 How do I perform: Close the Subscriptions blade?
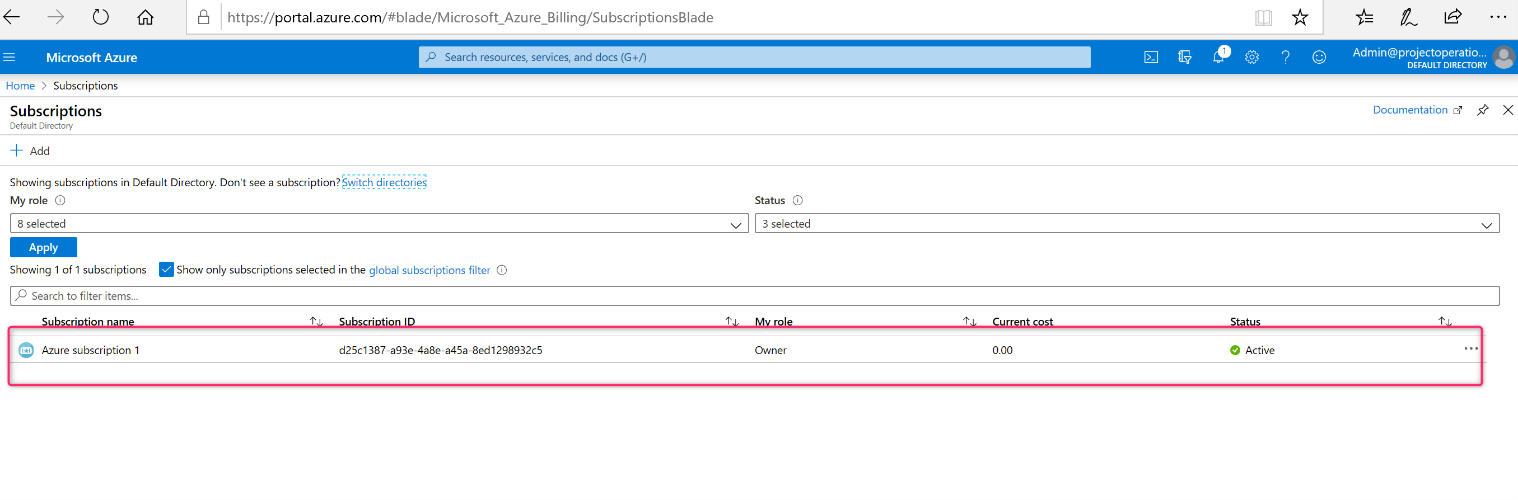click(x=1508, y=110)
